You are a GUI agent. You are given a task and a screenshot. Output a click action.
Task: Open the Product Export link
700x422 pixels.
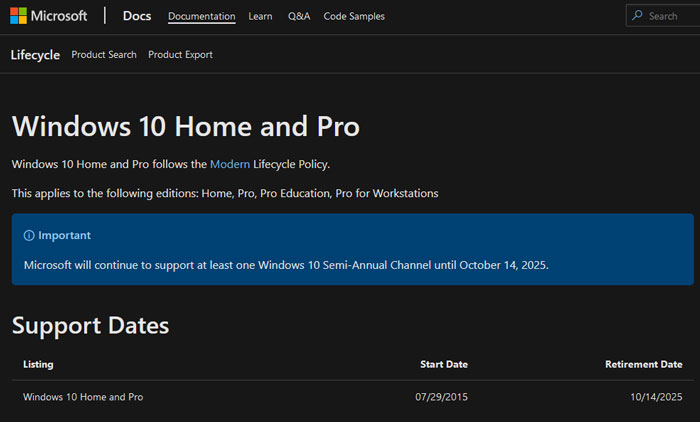[x=180, y=54]
